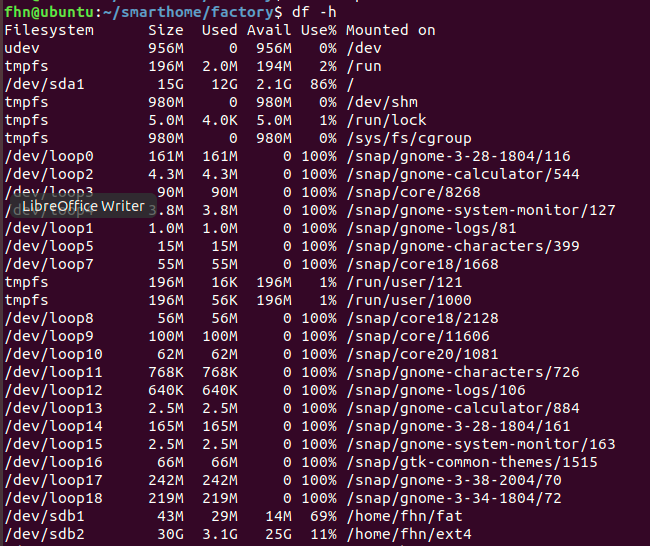Click '/snap/gnome-logs/106' mount path
Screen dimensions: 650x546
[x=436, y=391]
